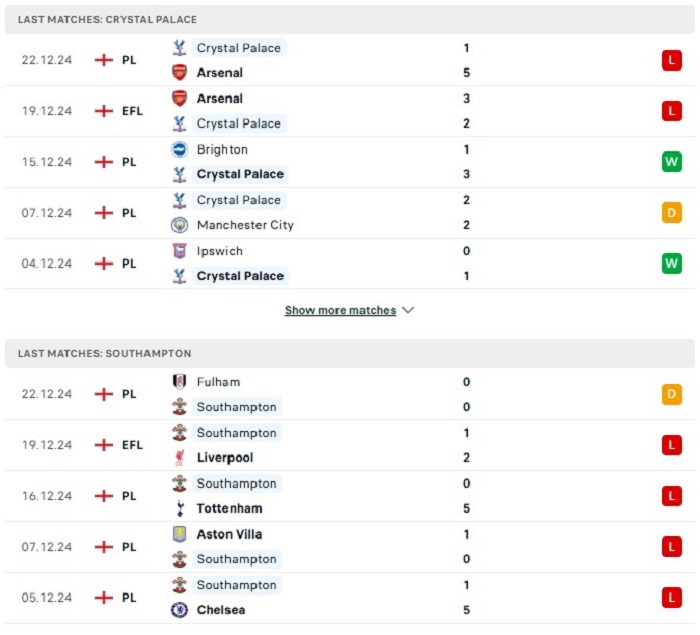Click the Arsenal crest in the 22.12.24 match
The width and height of the screenshot is (700, 635).
click(179, 72)
